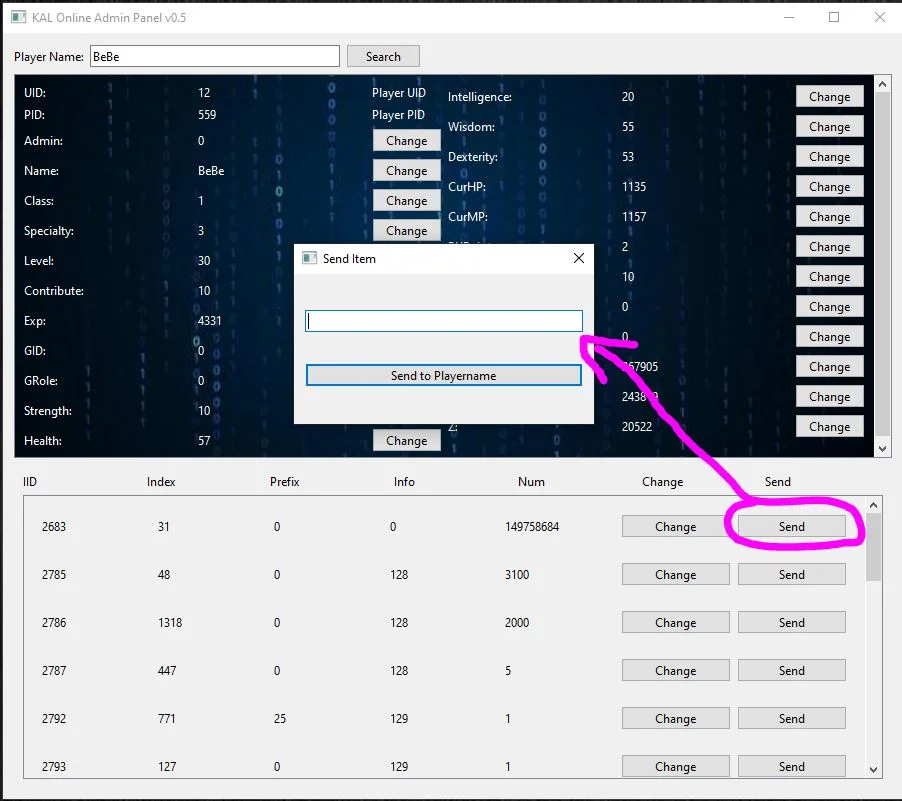Change item with IID 2793

(675, 766)
